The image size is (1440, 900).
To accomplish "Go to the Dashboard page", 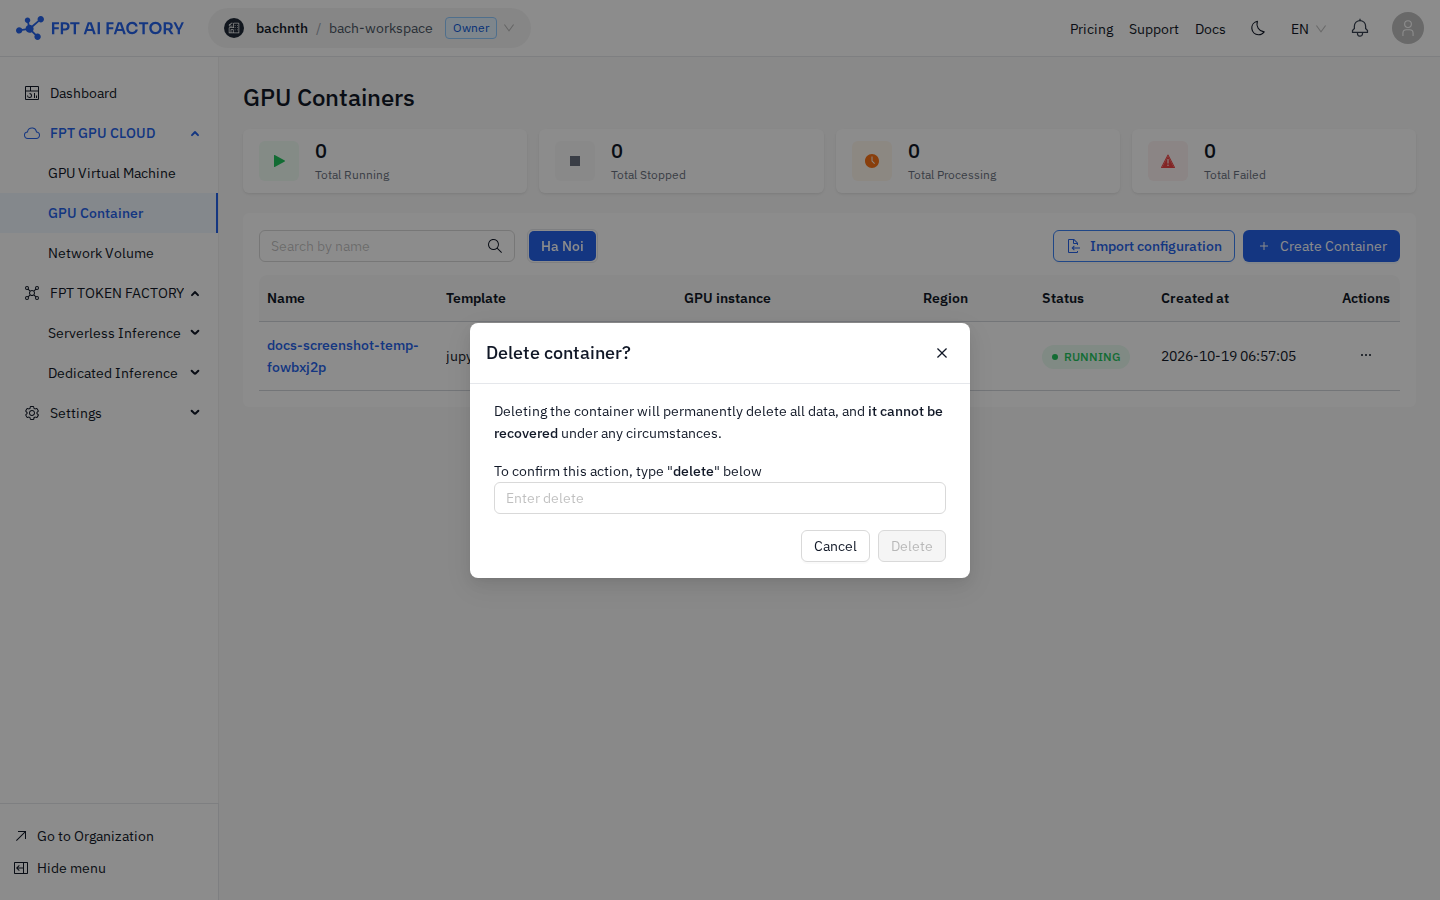I will (x=84, y=93).
